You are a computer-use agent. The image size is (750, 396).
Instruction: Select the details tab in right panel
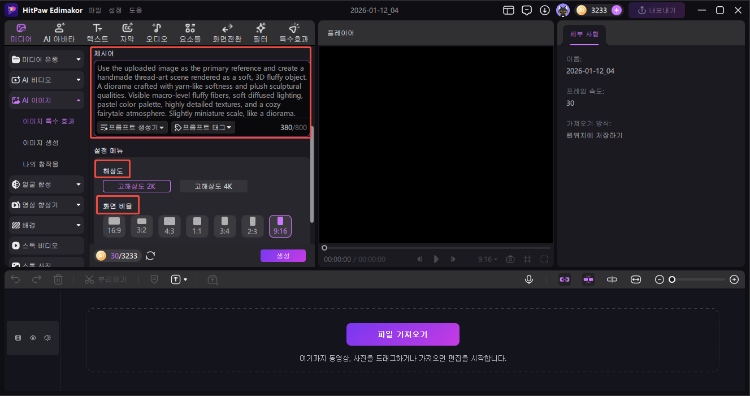(x=584, y=34)
